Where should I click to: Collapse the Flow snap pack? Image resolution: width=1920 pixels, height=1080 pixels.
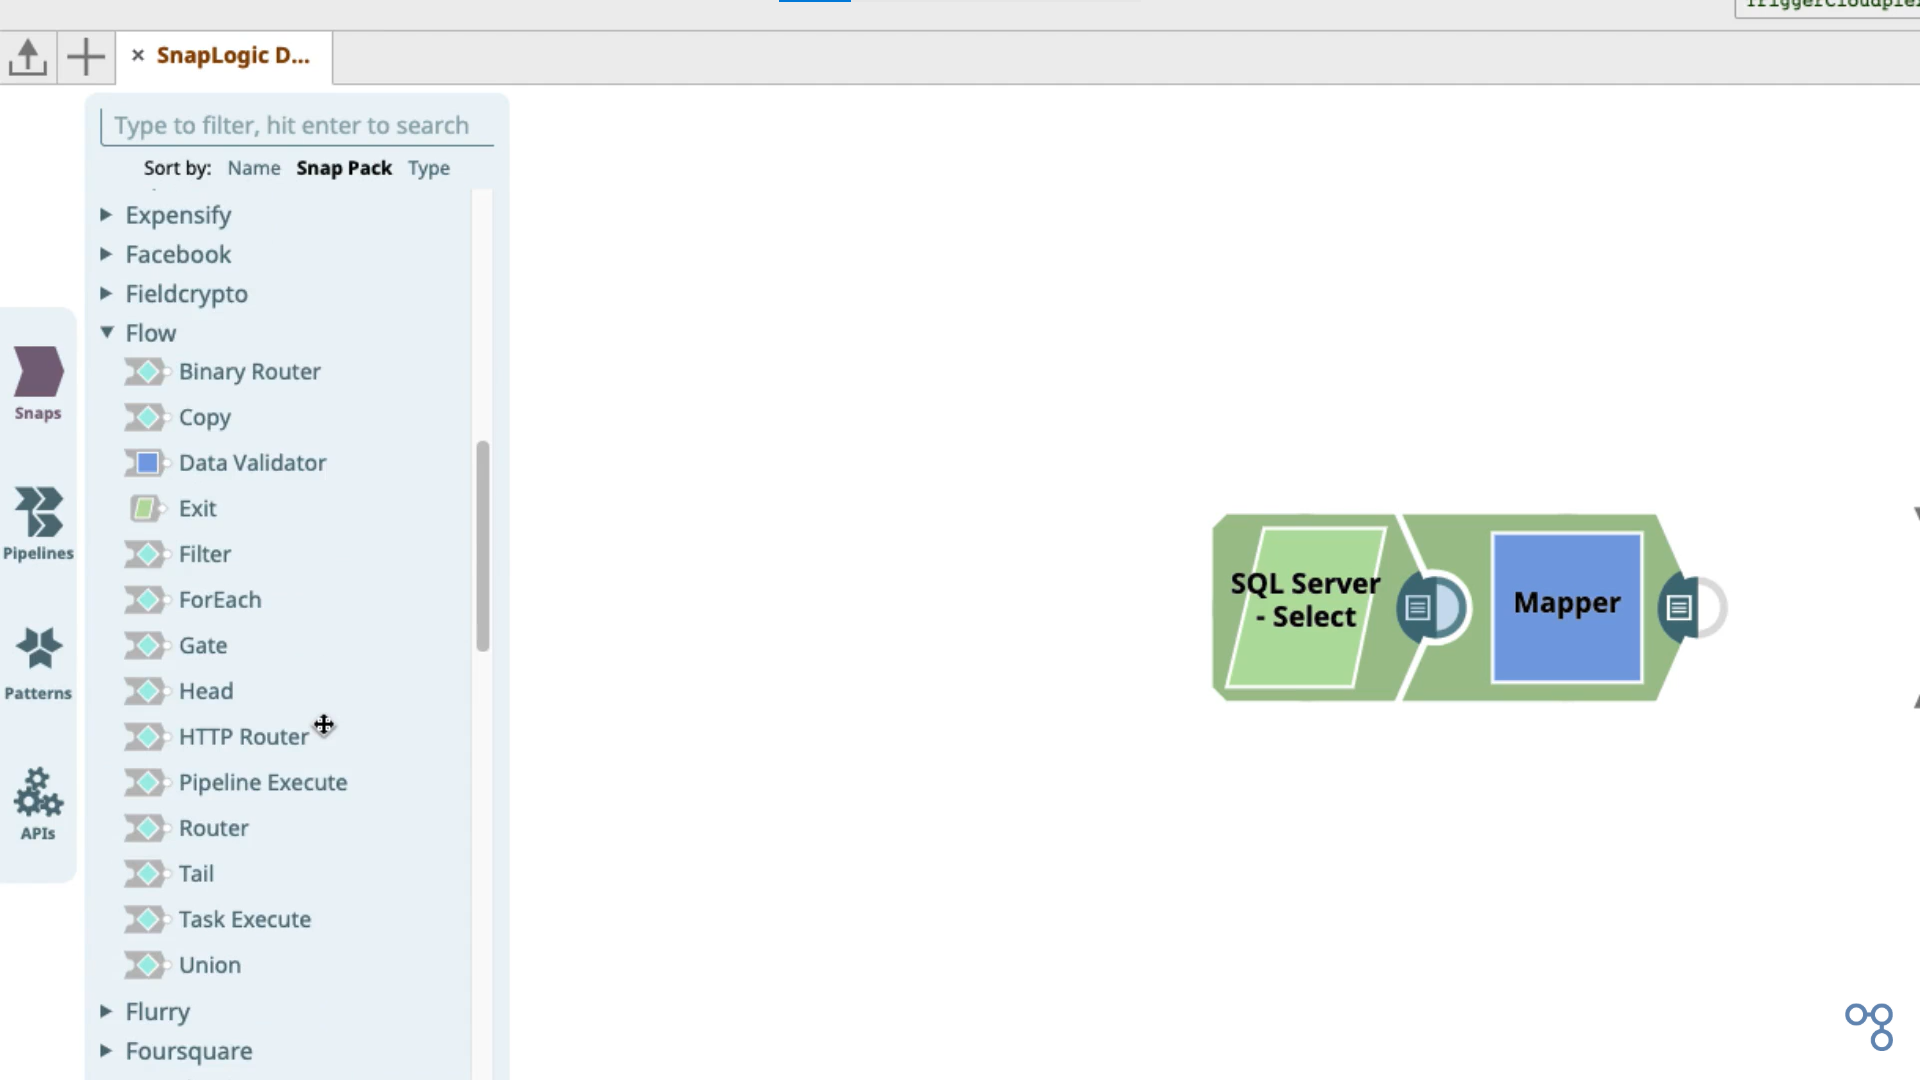point(107,332)
